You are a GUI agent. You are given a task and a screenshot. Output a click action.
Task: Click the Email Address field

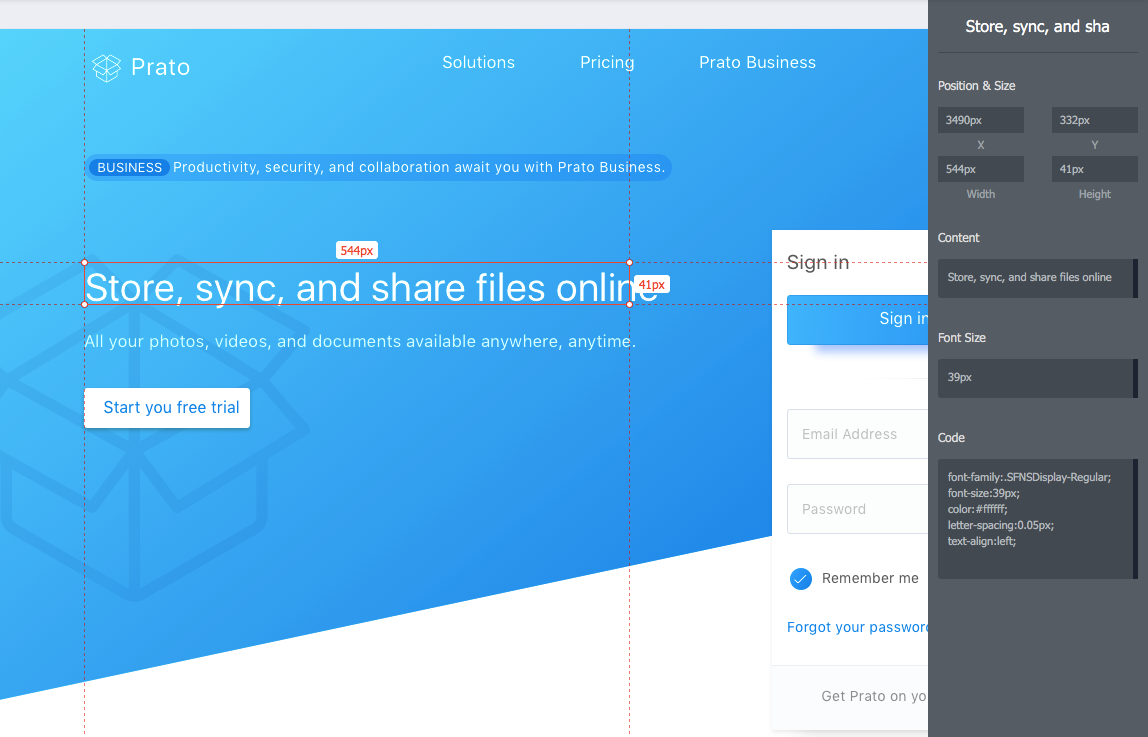pos(857,434)
